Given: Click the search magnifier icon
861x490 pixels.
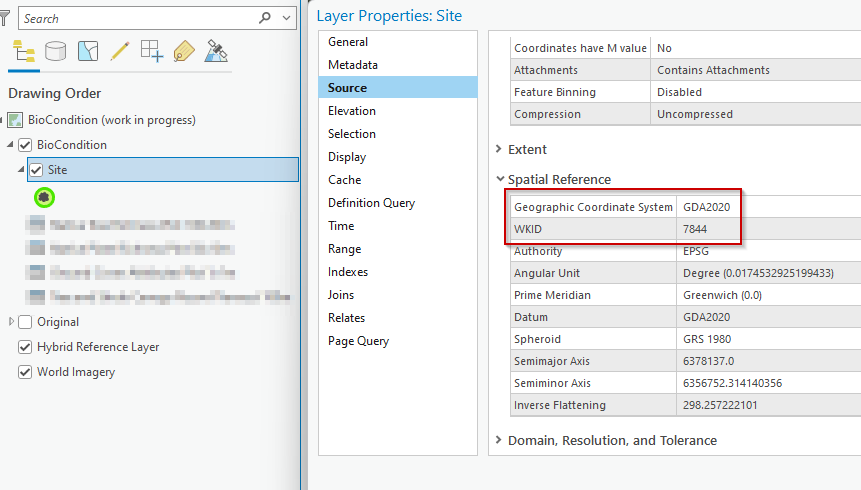Looking at the screenshot, I should click(265, 18).
